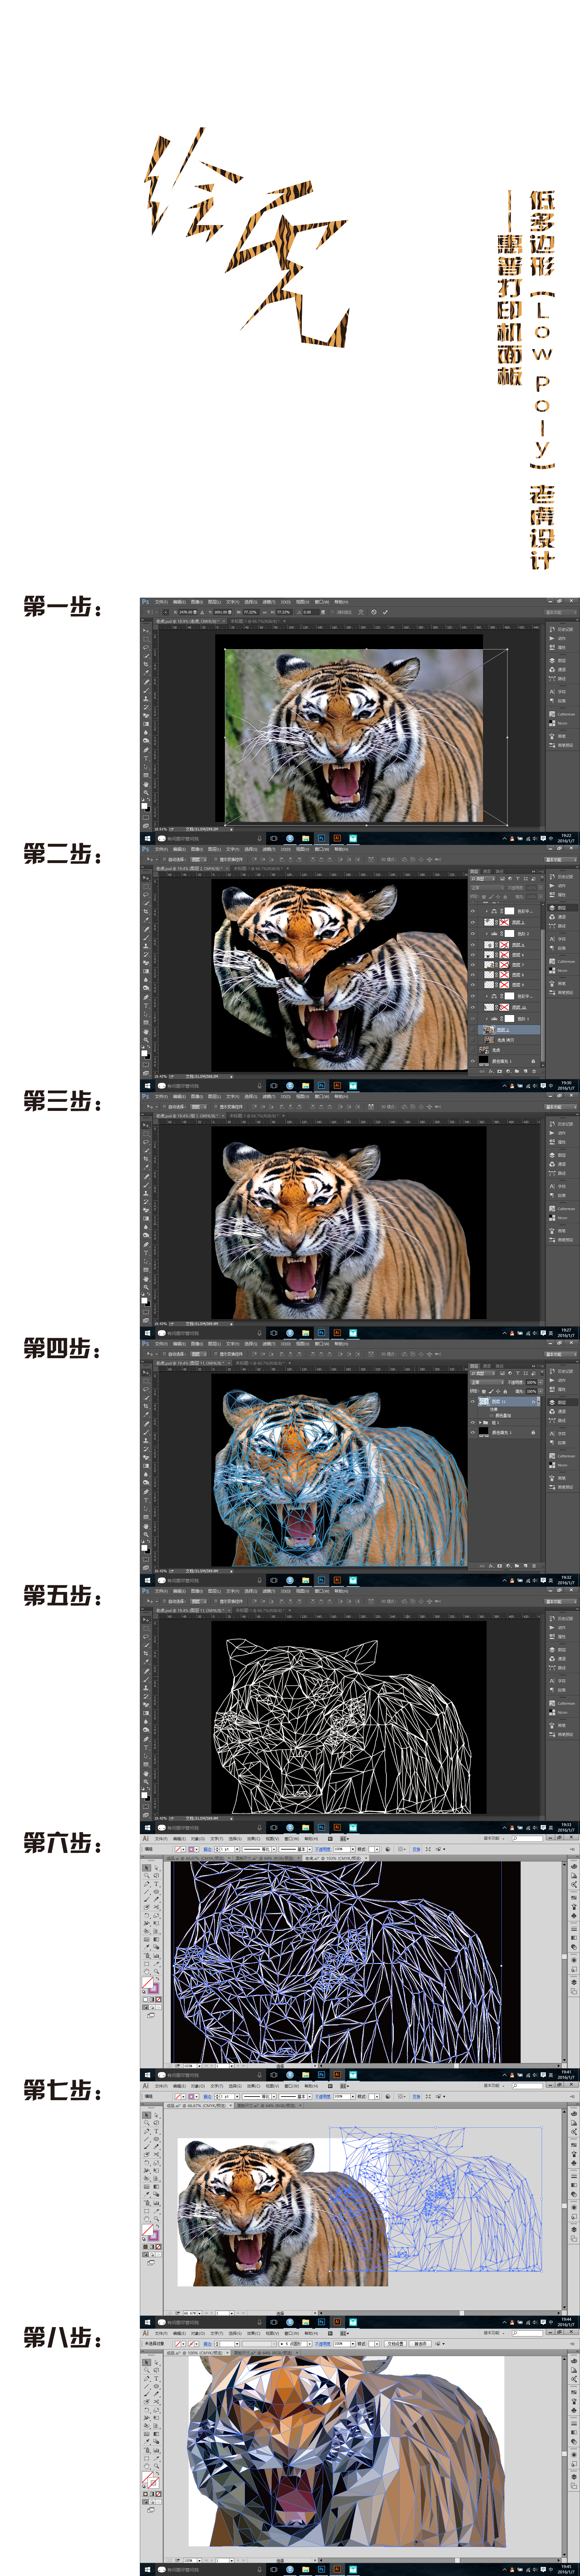Open 图层 menu in 第四步 Photoshop

(x=215, y=1344)
